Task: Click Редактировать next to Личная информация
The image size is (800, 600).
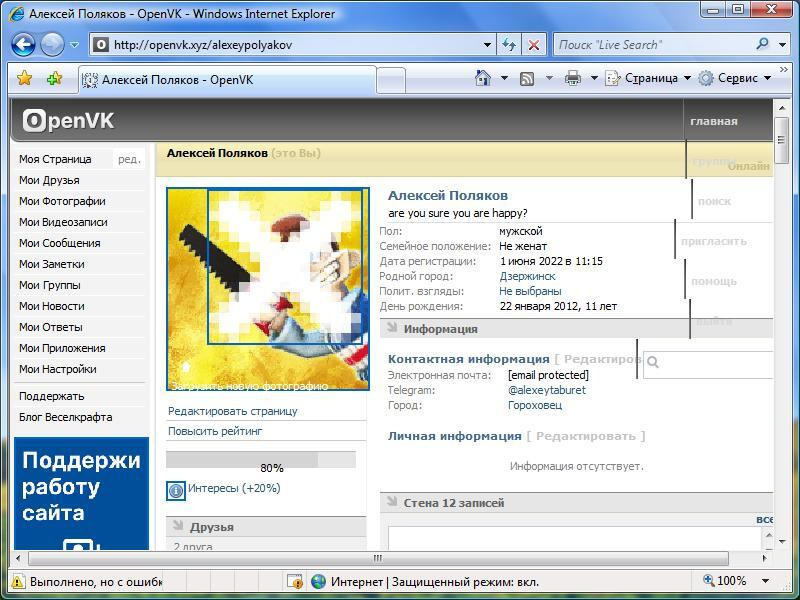Action: point(586,436)
